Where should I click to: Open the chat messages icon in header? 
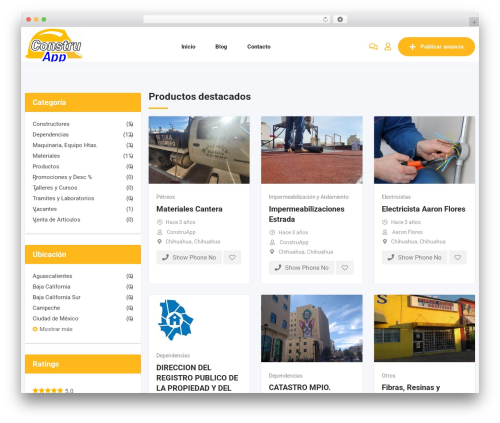coord(373,47)
